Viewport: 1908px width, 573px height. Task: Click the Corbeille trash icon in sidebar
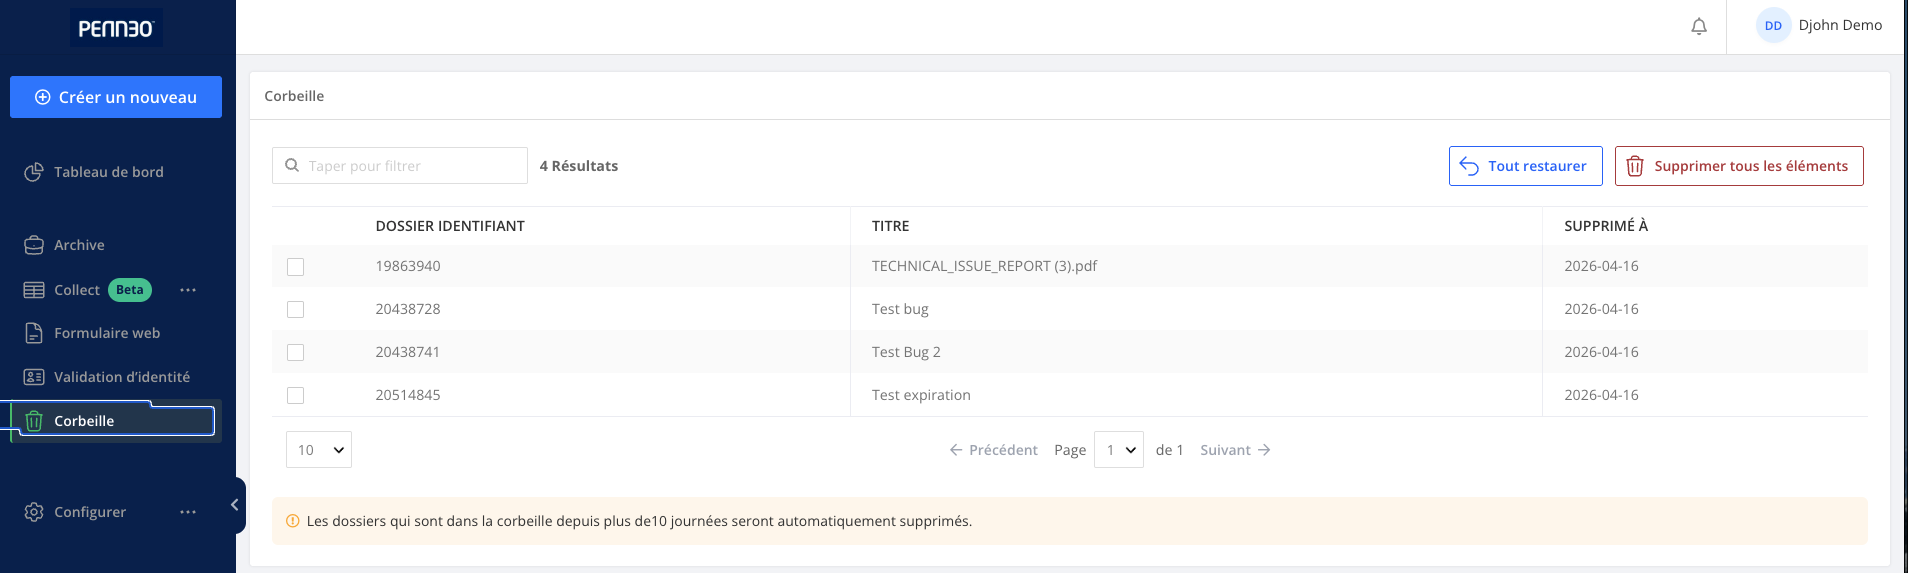(34, 421)
